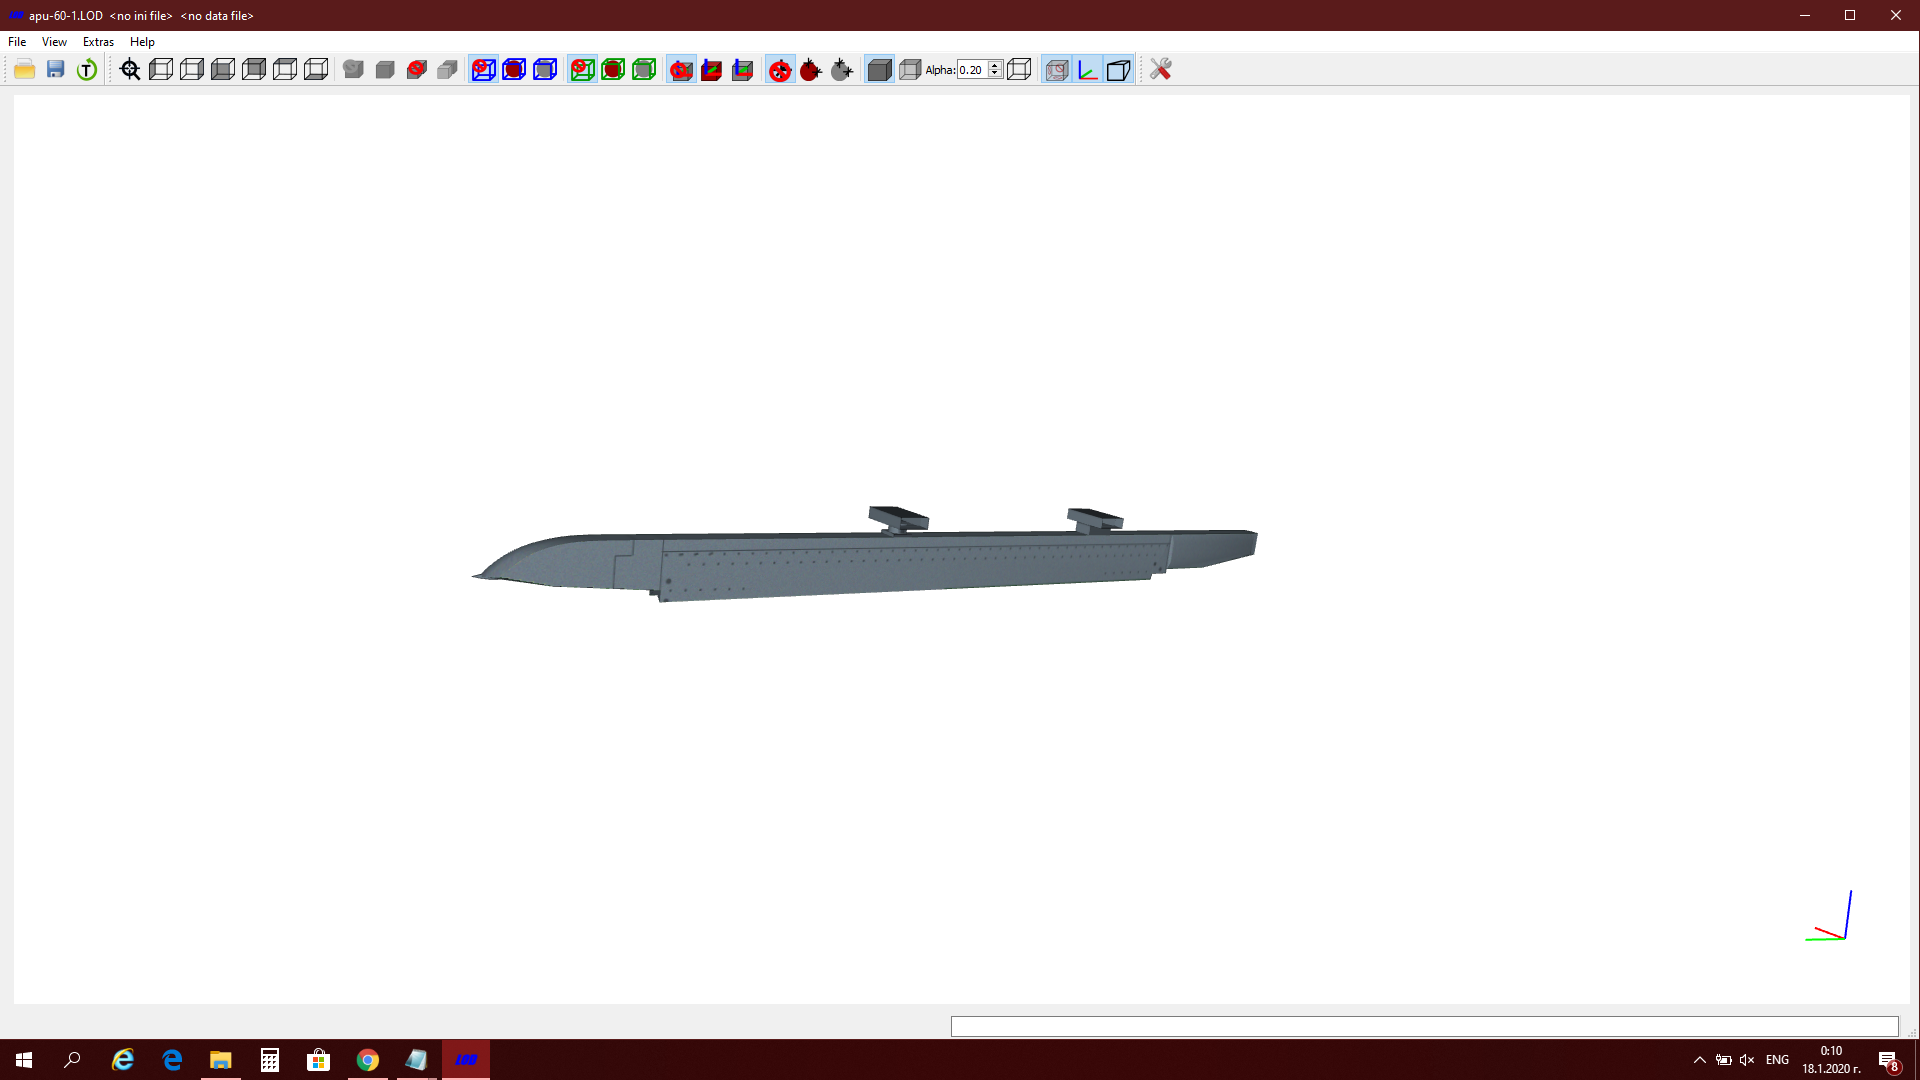The image size is (1920, 1080).
Task: Click the LOD viewer taskbar button
Action: [466, 1060]
